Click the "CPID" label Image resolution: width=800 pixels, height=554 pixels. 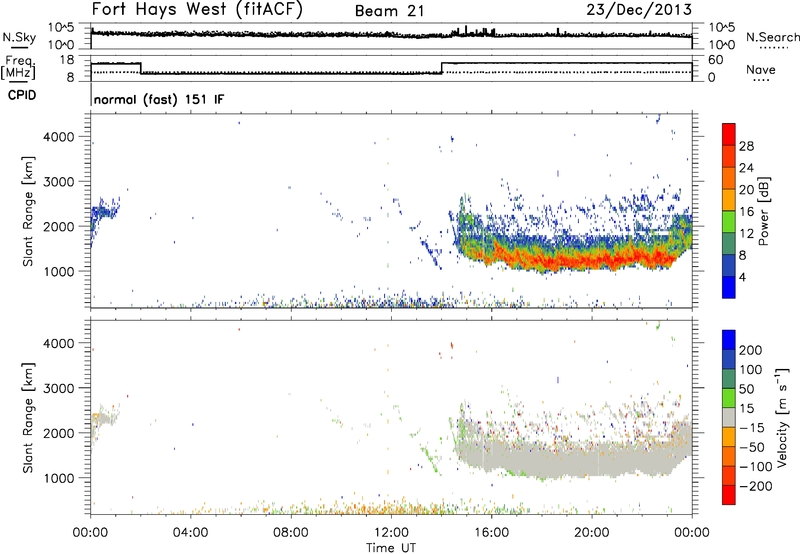pyautogui.click(x=22, y=95)
